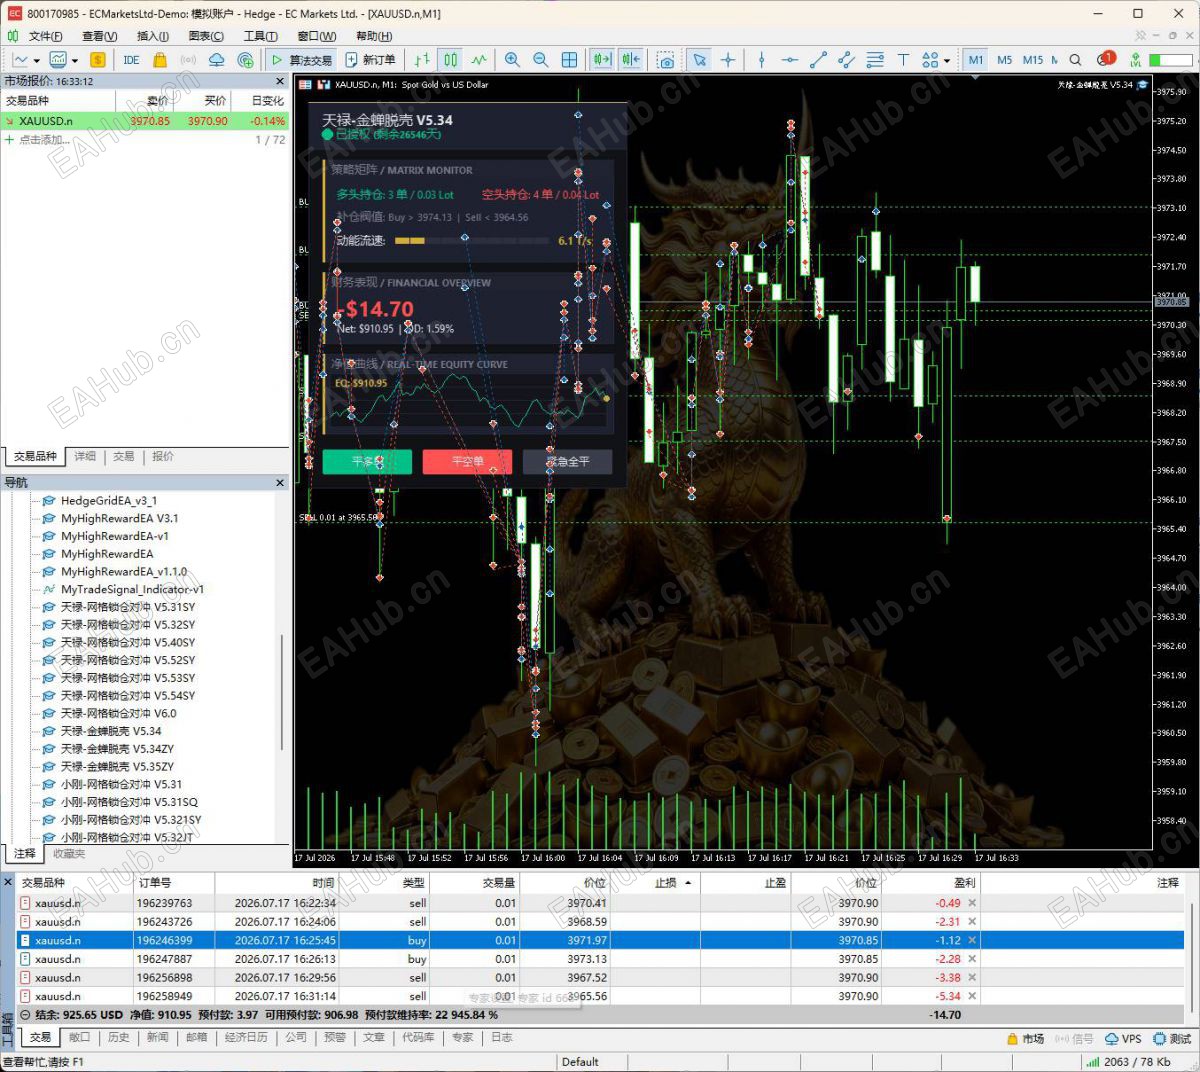
Task: Switch to the 经济日历 tab
Action: (x=246, y=1037)
